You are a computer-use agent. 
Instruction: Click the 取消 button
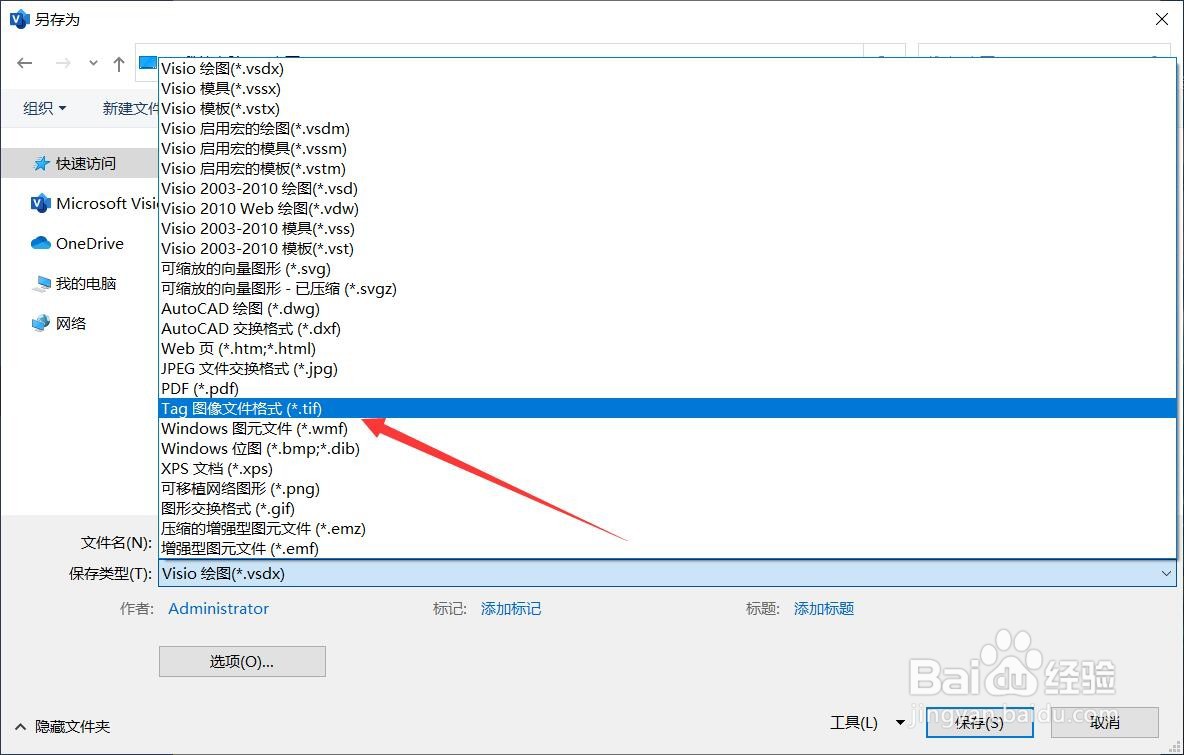point(1105,723)
